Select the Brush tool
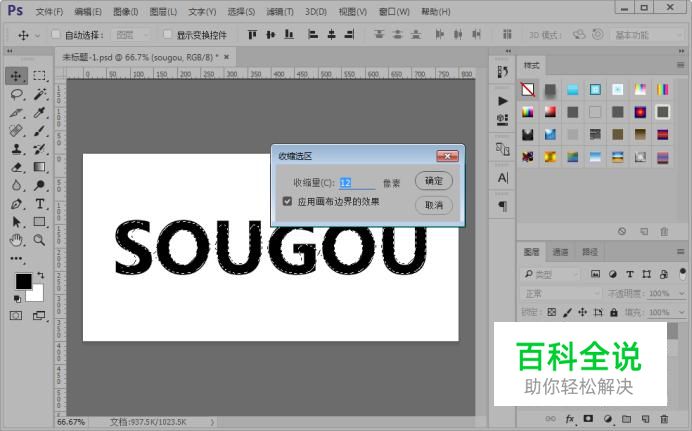 (39, 131)
